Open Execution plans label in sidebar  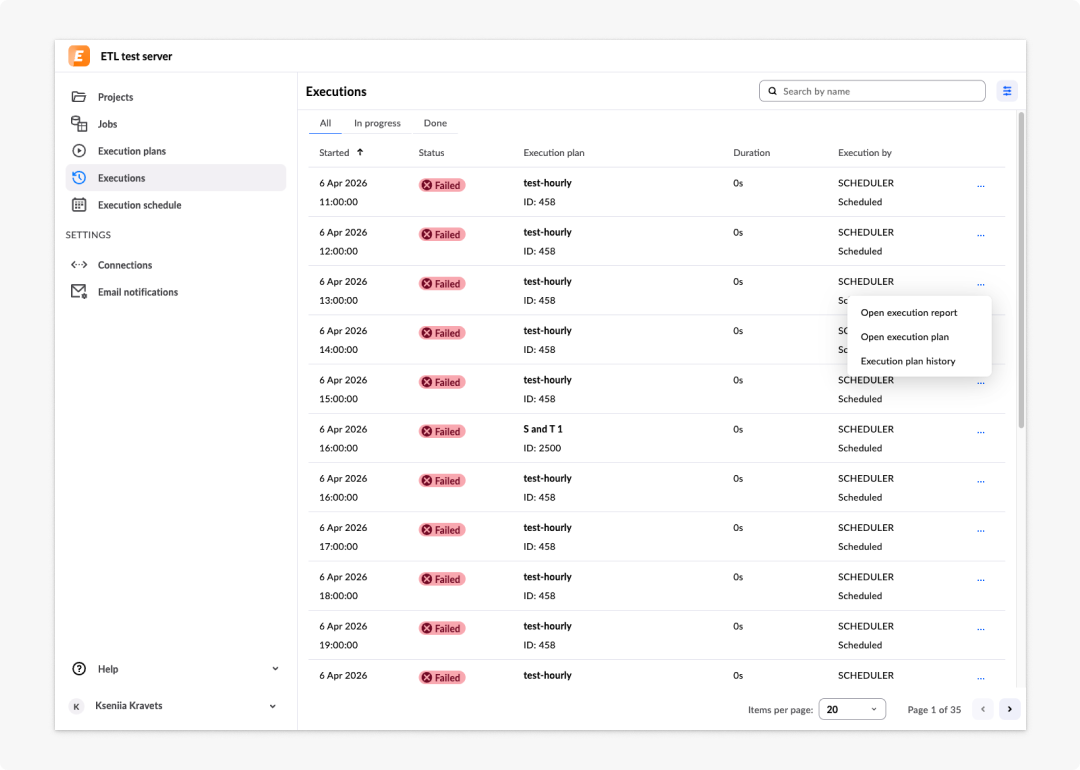[x=132, y=151]
